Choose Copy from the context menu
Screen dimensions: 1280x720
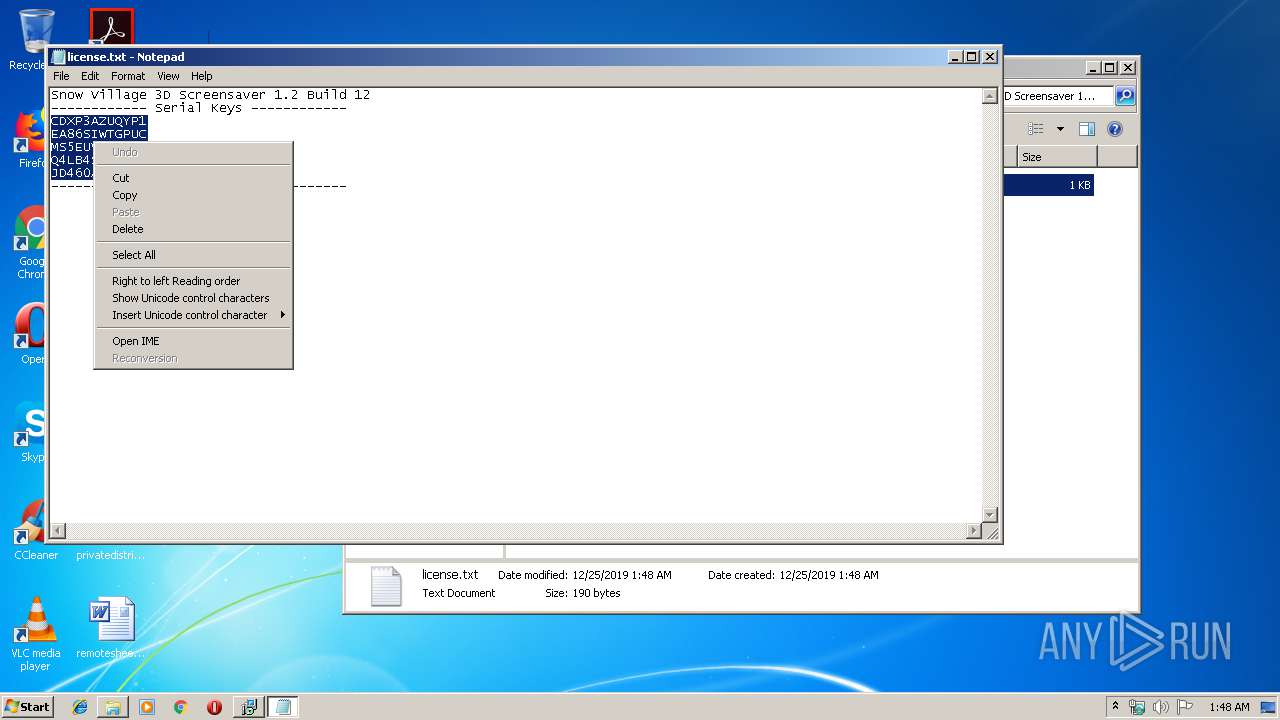pos(193,195)
